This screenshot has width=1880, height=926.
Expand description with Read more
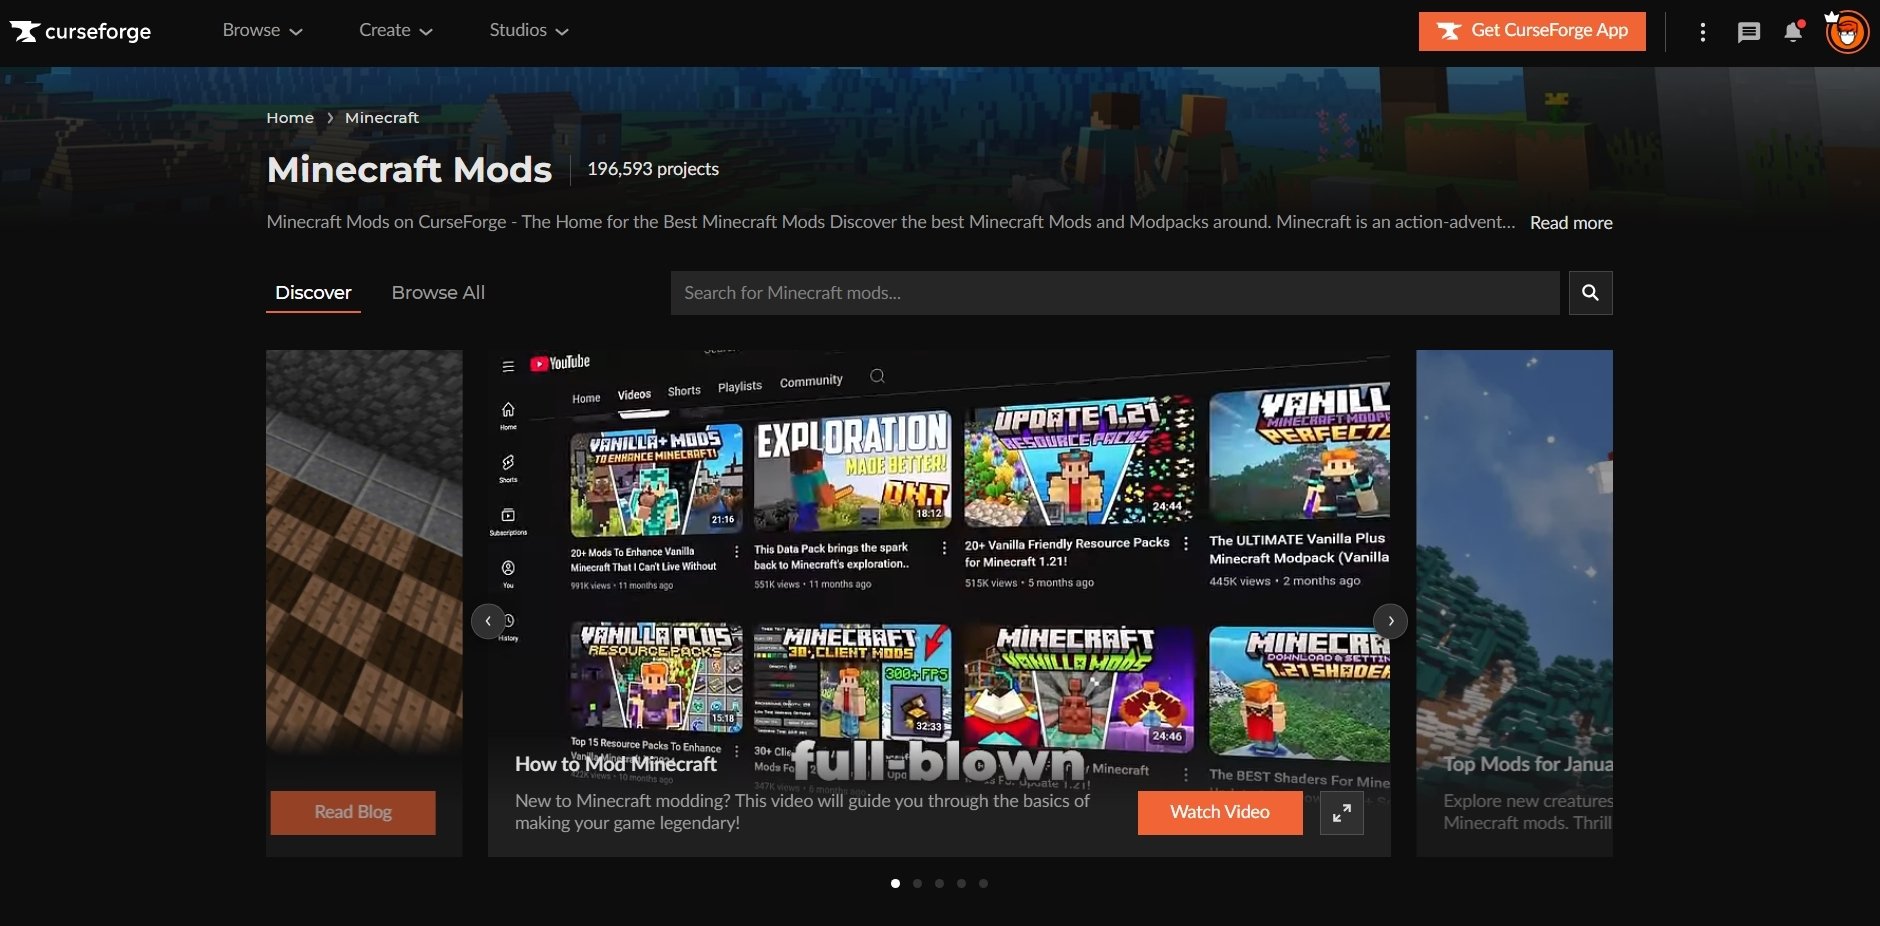(x=1570, y=222)
